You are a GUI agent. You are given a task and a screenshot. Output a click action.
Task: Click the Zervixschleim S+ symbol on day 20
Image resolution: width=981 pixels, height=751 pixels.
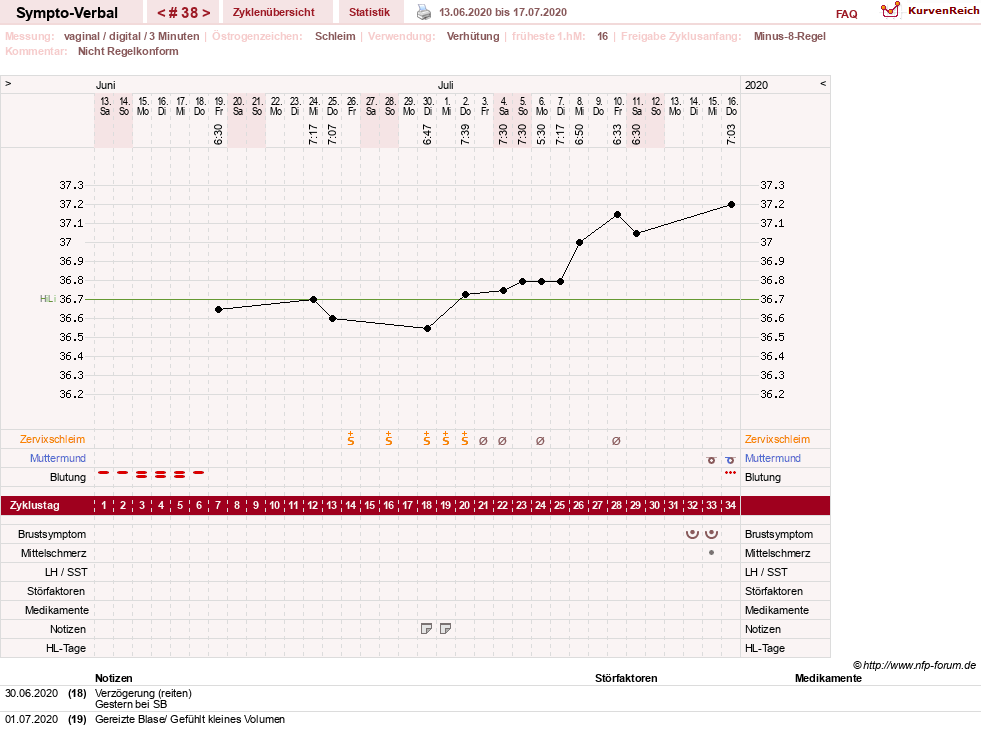(465, 438)
